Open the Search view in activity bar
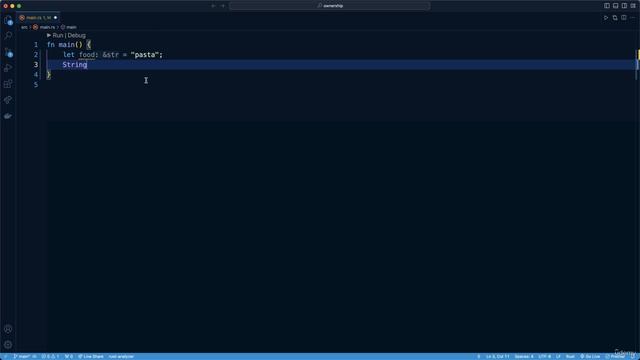 click(8, 36)
